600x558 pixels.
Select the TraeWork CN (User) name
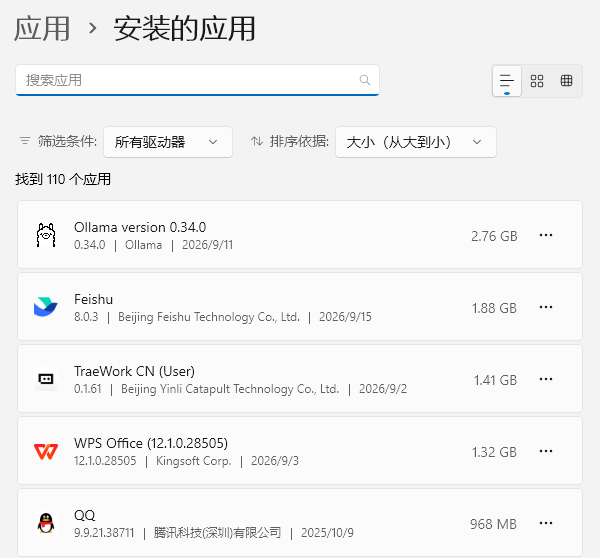134,371
